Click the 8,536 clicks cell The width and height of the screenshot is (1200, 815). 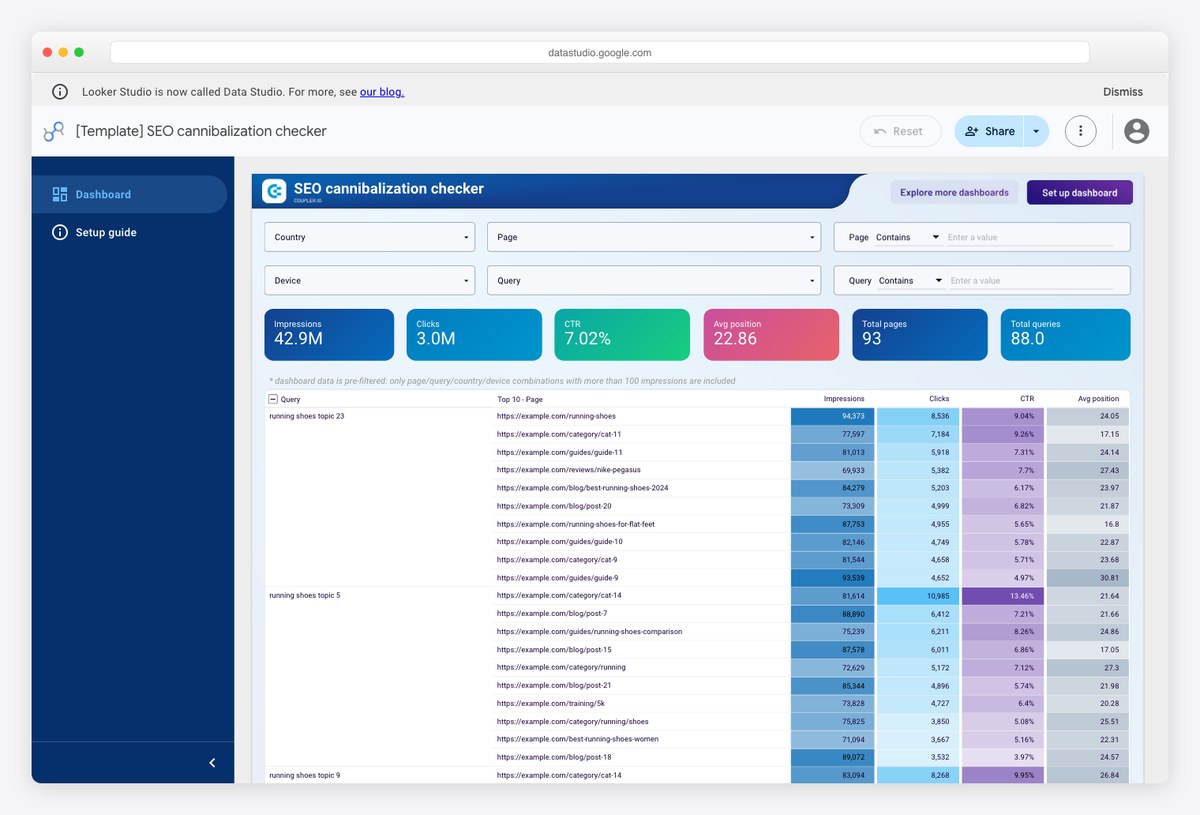point(917,416)
